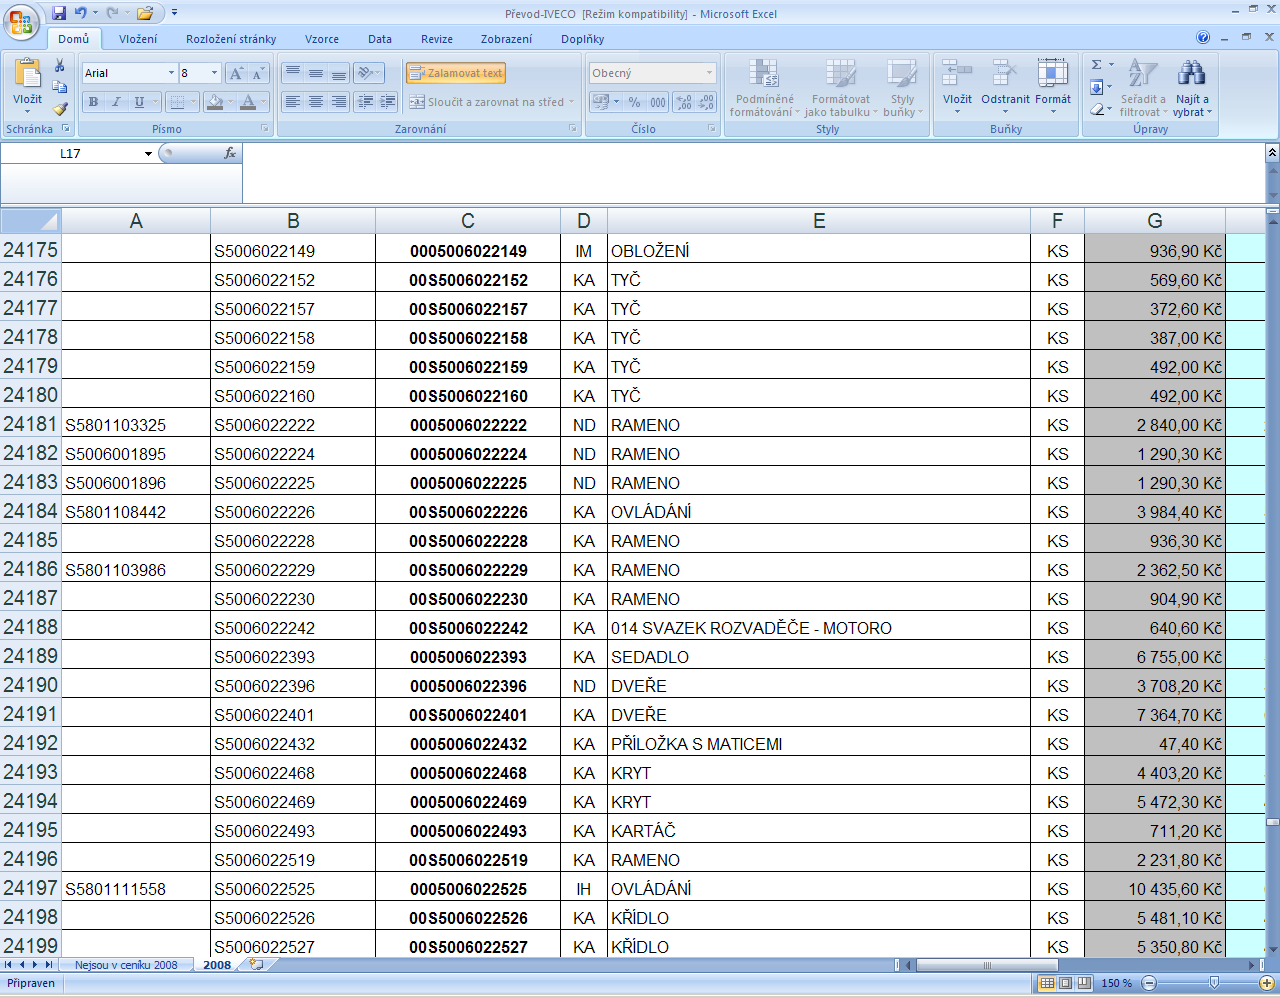Select column C header
The image size is (1280, 998).
(468, 221)
